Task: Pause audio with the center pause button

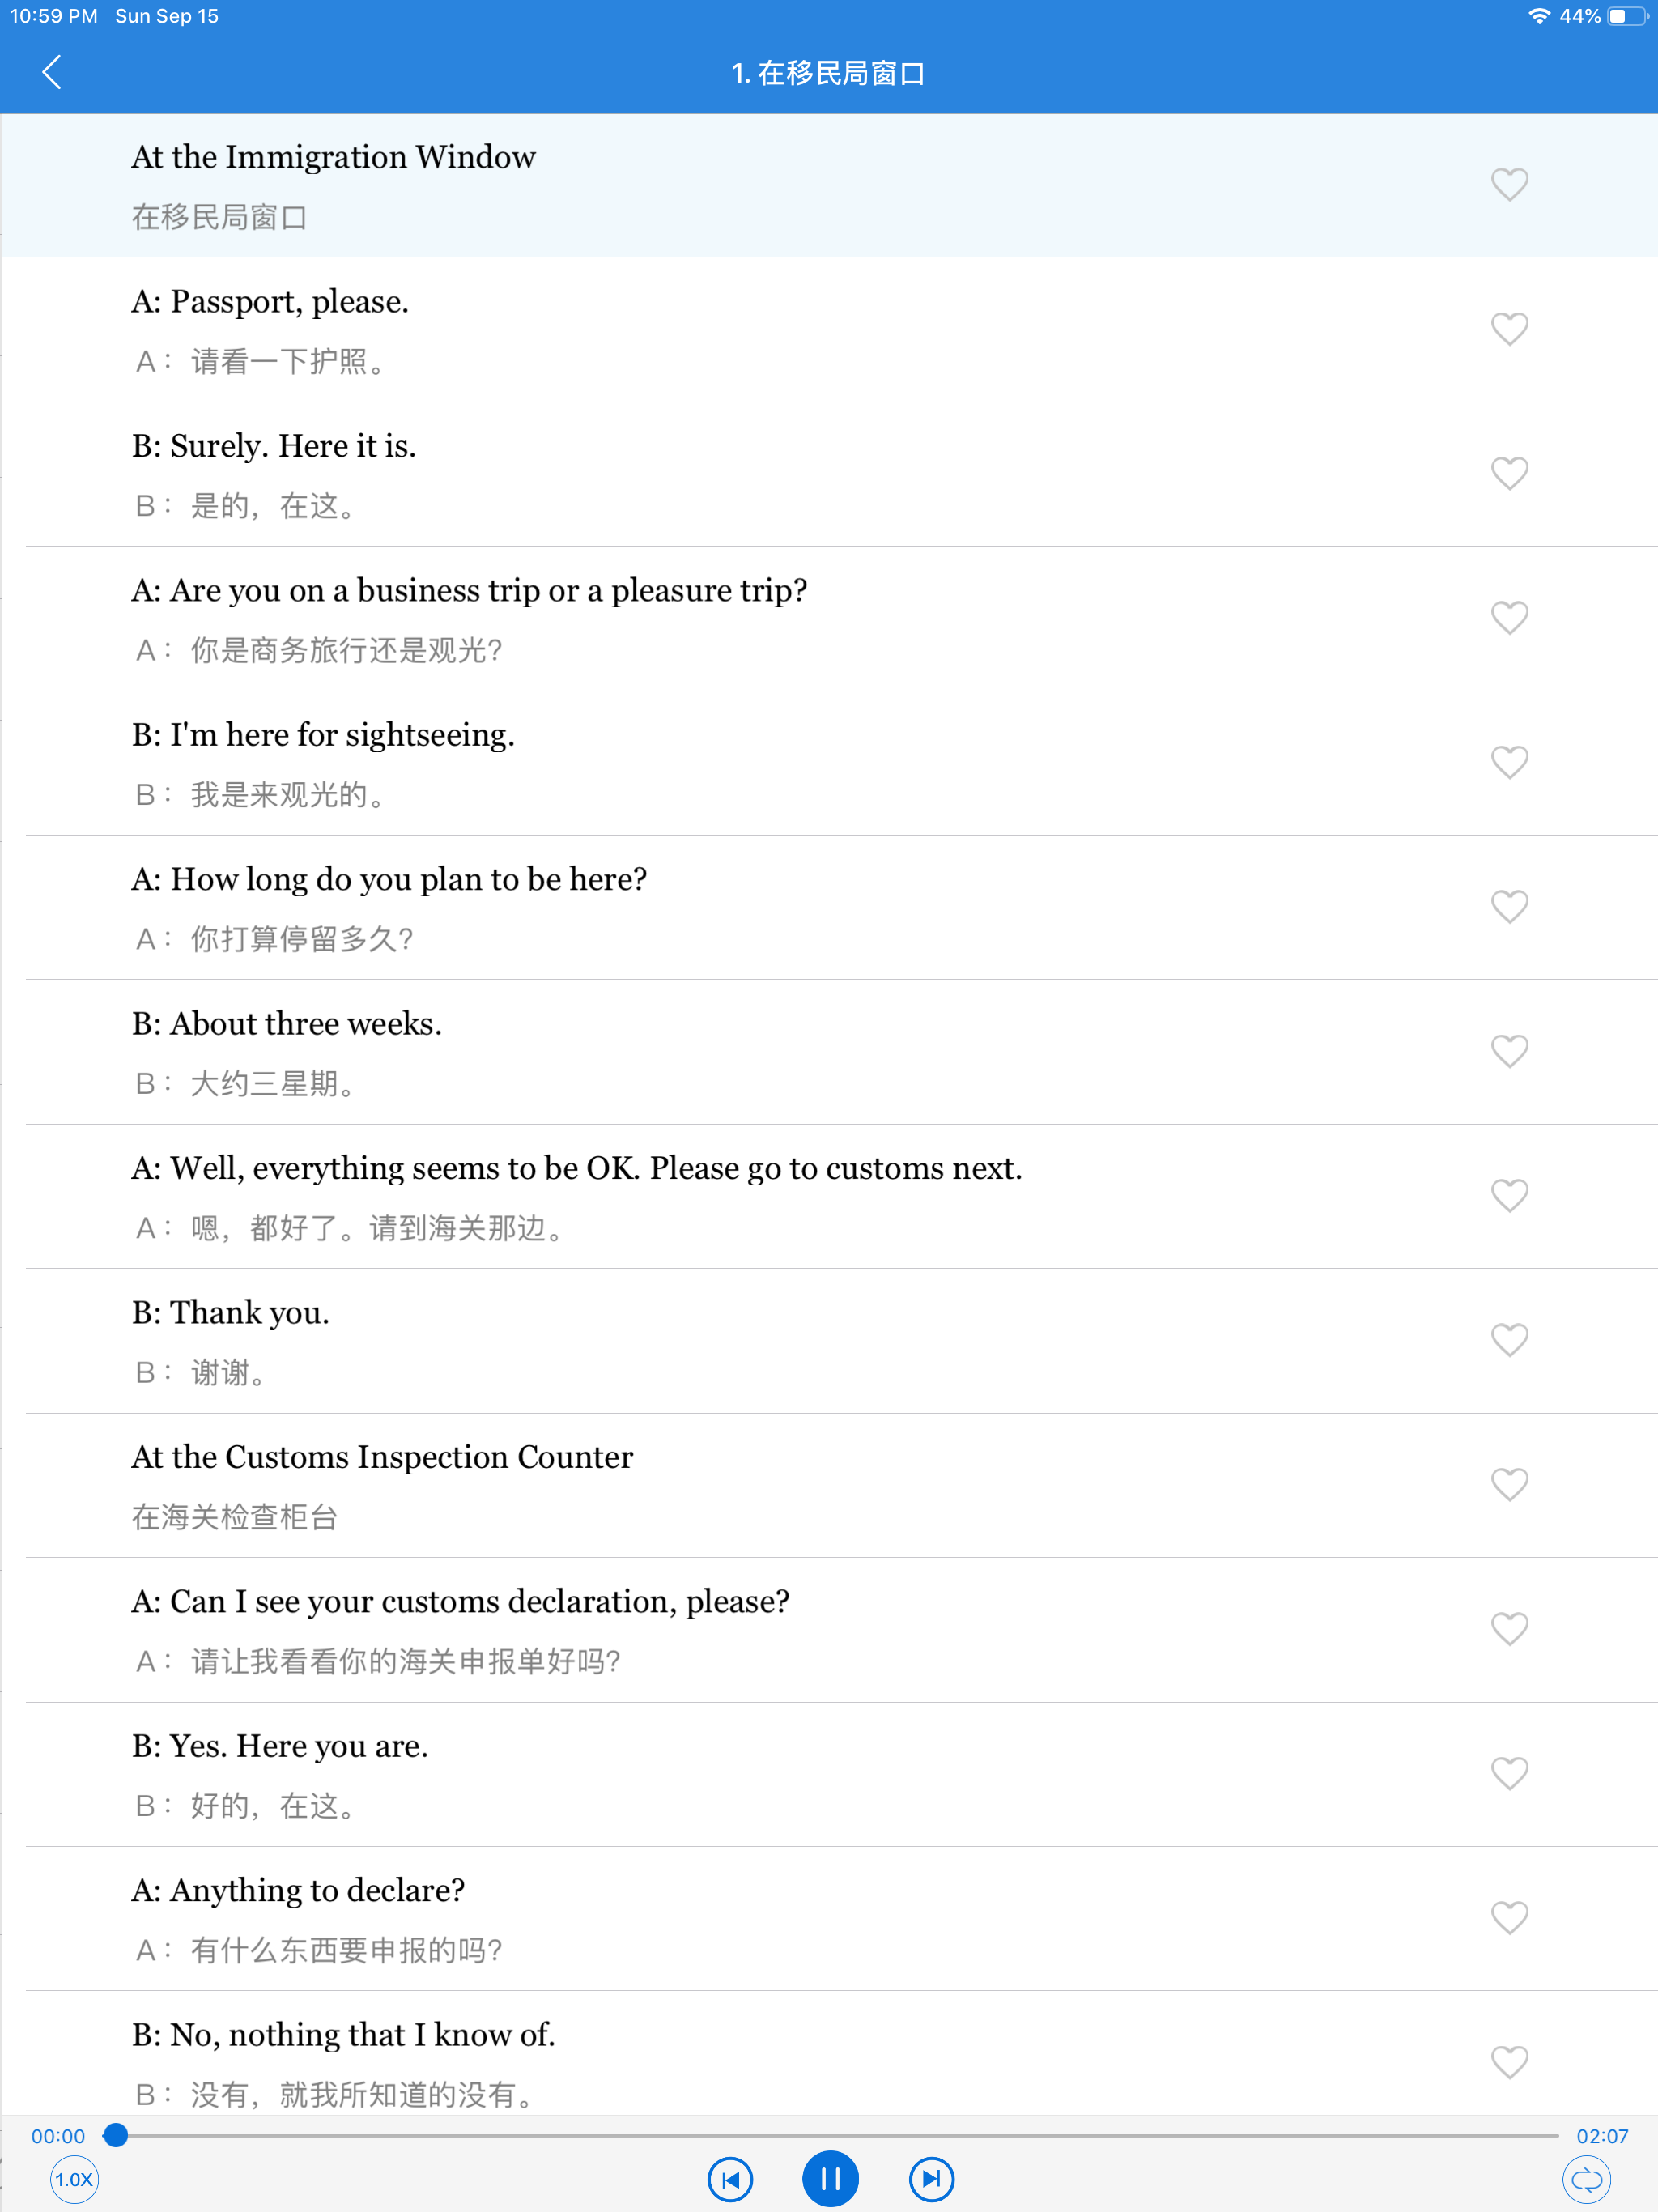Action: click(829, 2178)
